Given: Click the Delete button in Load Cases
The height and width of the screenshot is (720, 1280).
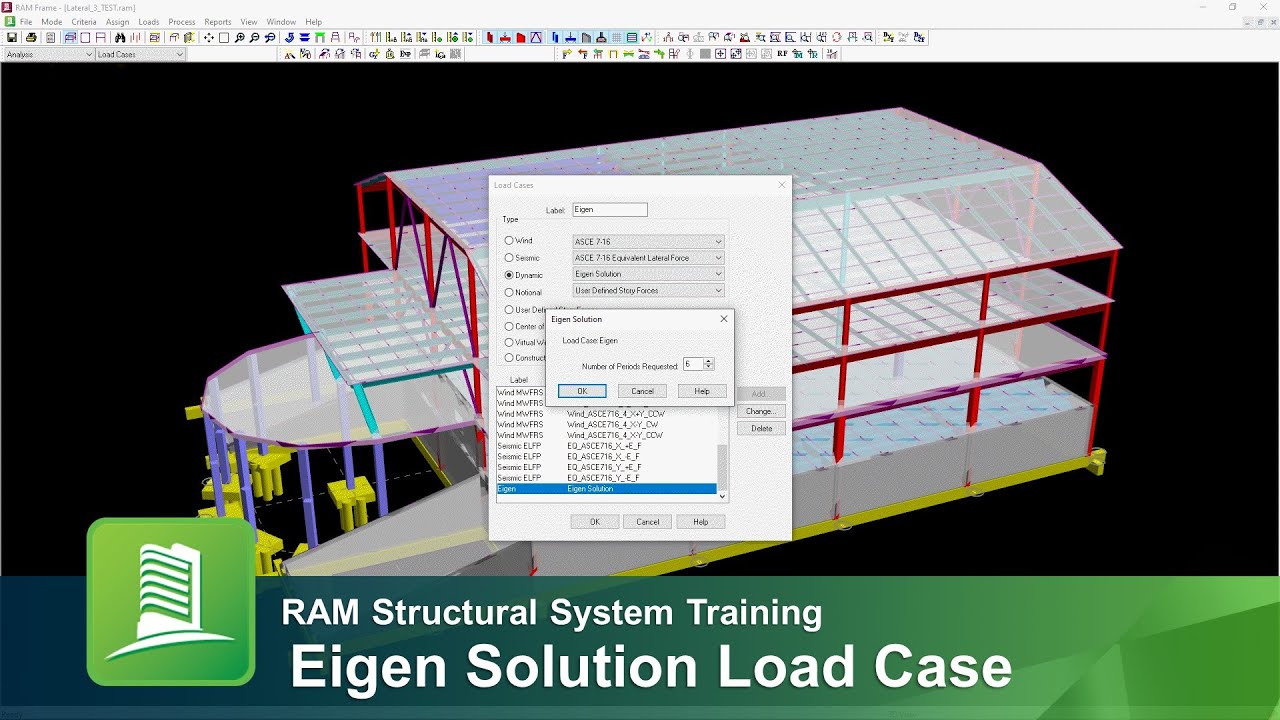Looking at the screenshot, I should pyautogui.click(x=761, y=428).
